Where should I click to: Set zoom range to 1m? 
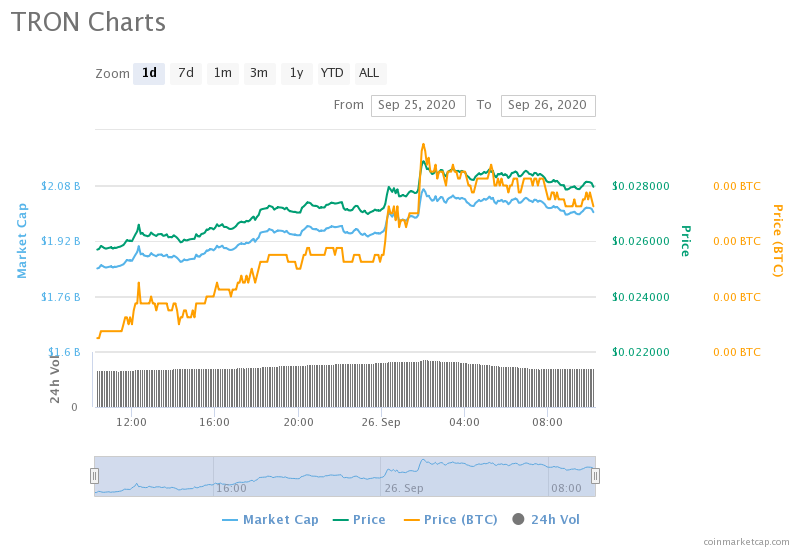coord(222,73)
